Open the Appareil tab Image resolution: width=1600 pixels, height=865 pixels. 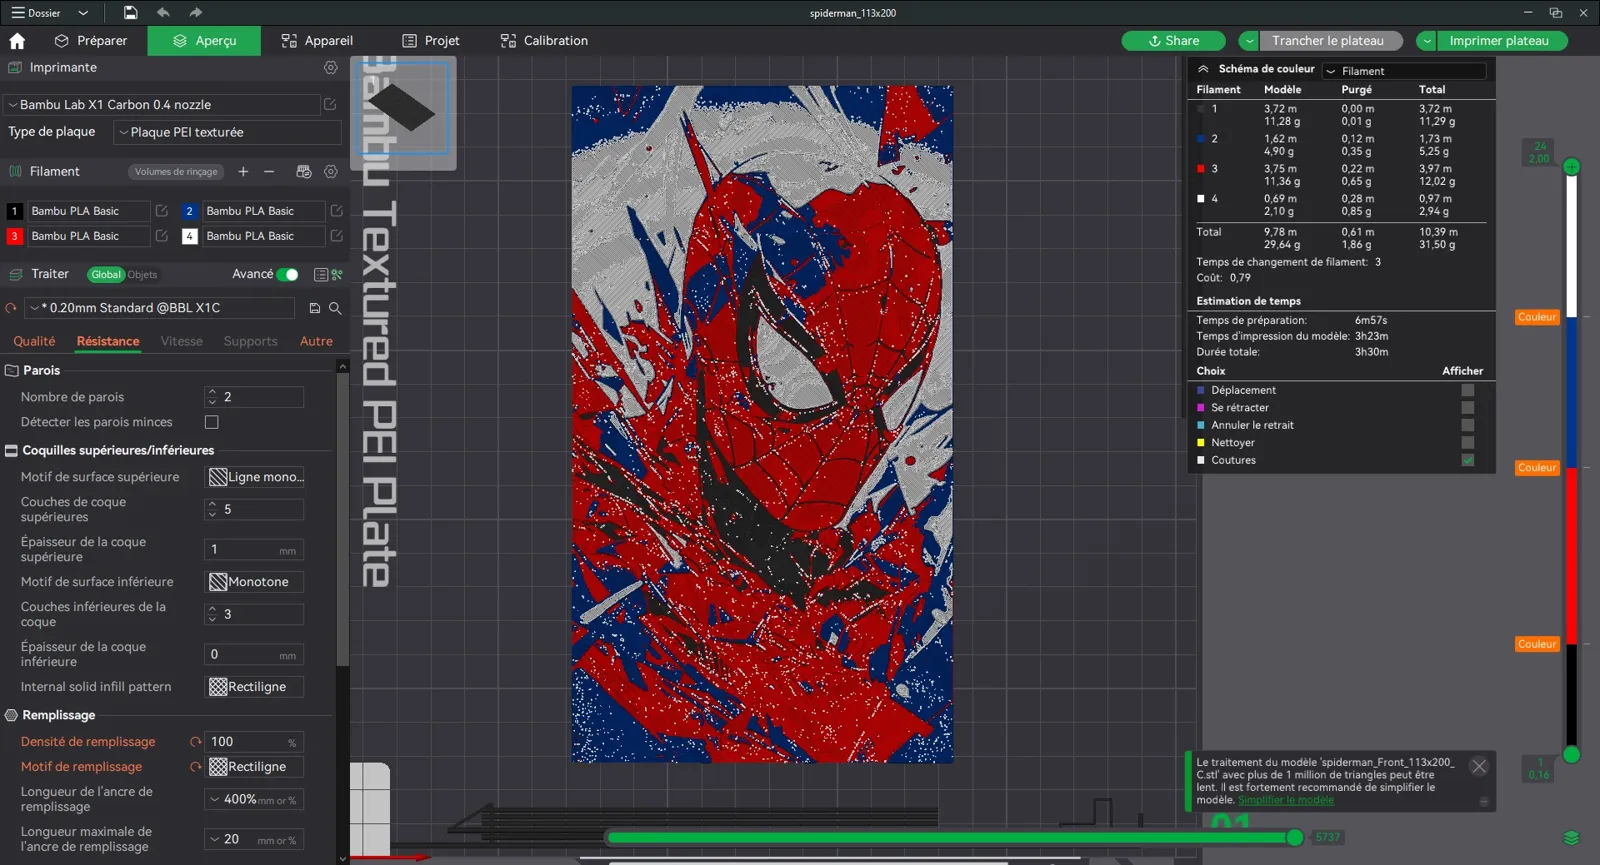click(x=317, y=41)
